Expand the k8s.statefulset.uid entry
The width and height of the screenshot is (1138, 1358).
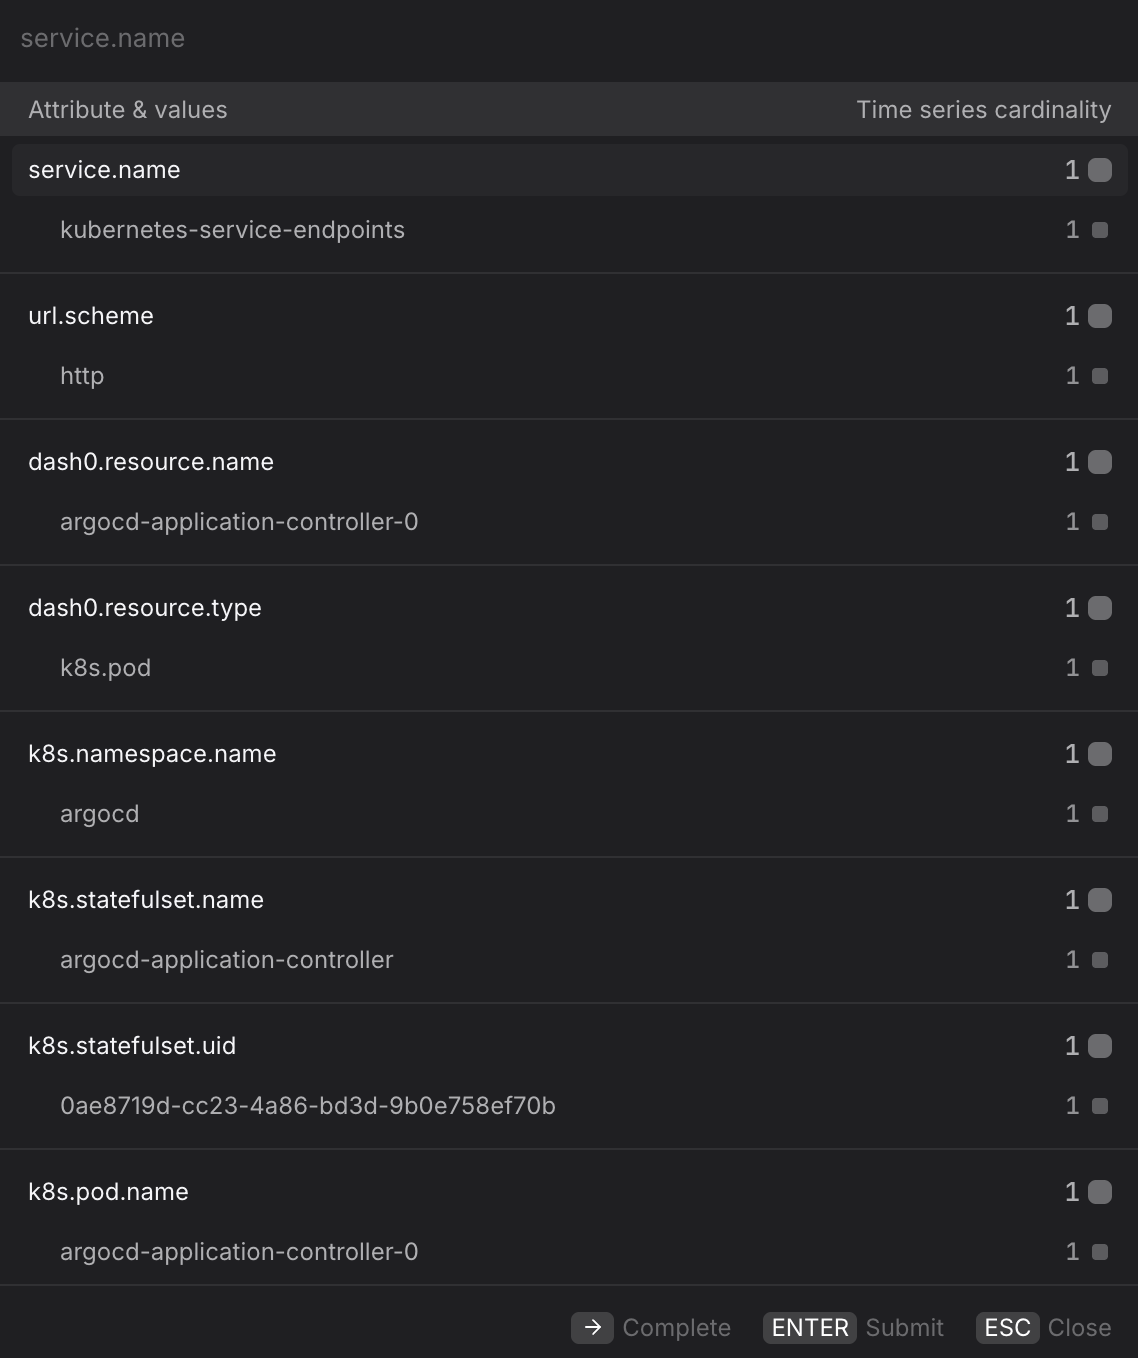[x=132, y=1046]
